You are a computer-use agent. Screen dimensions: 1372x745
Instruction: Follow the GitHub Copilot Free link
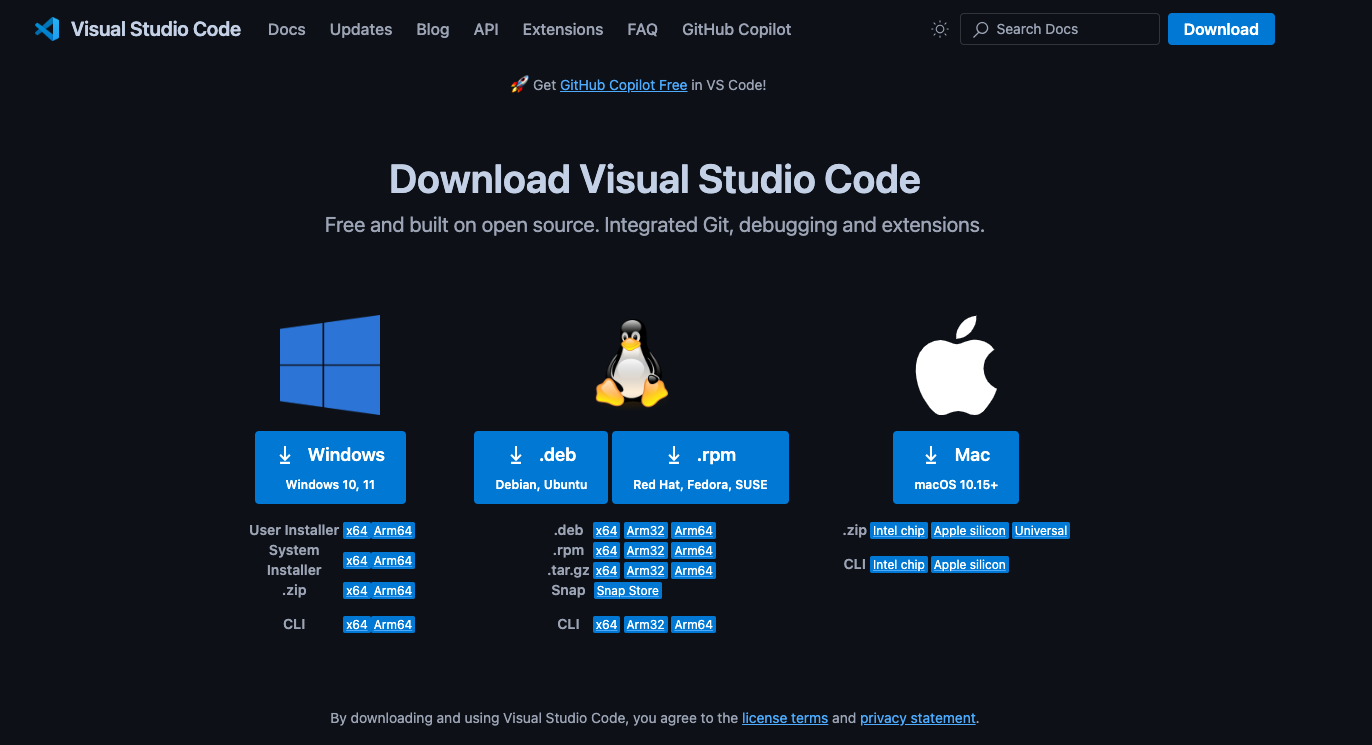click(x=624, y=85)
